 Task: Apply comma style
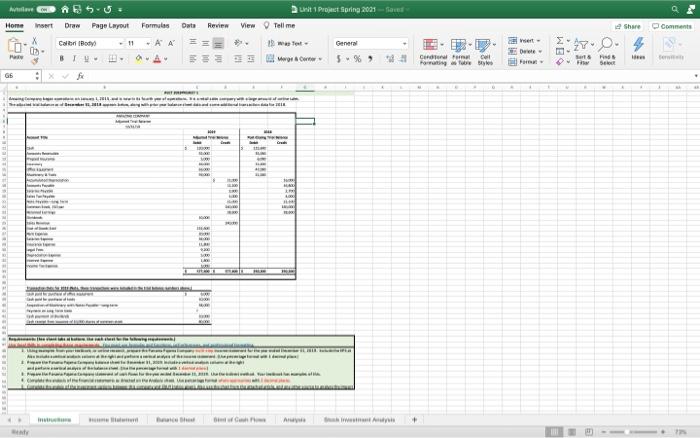(370, 58)
